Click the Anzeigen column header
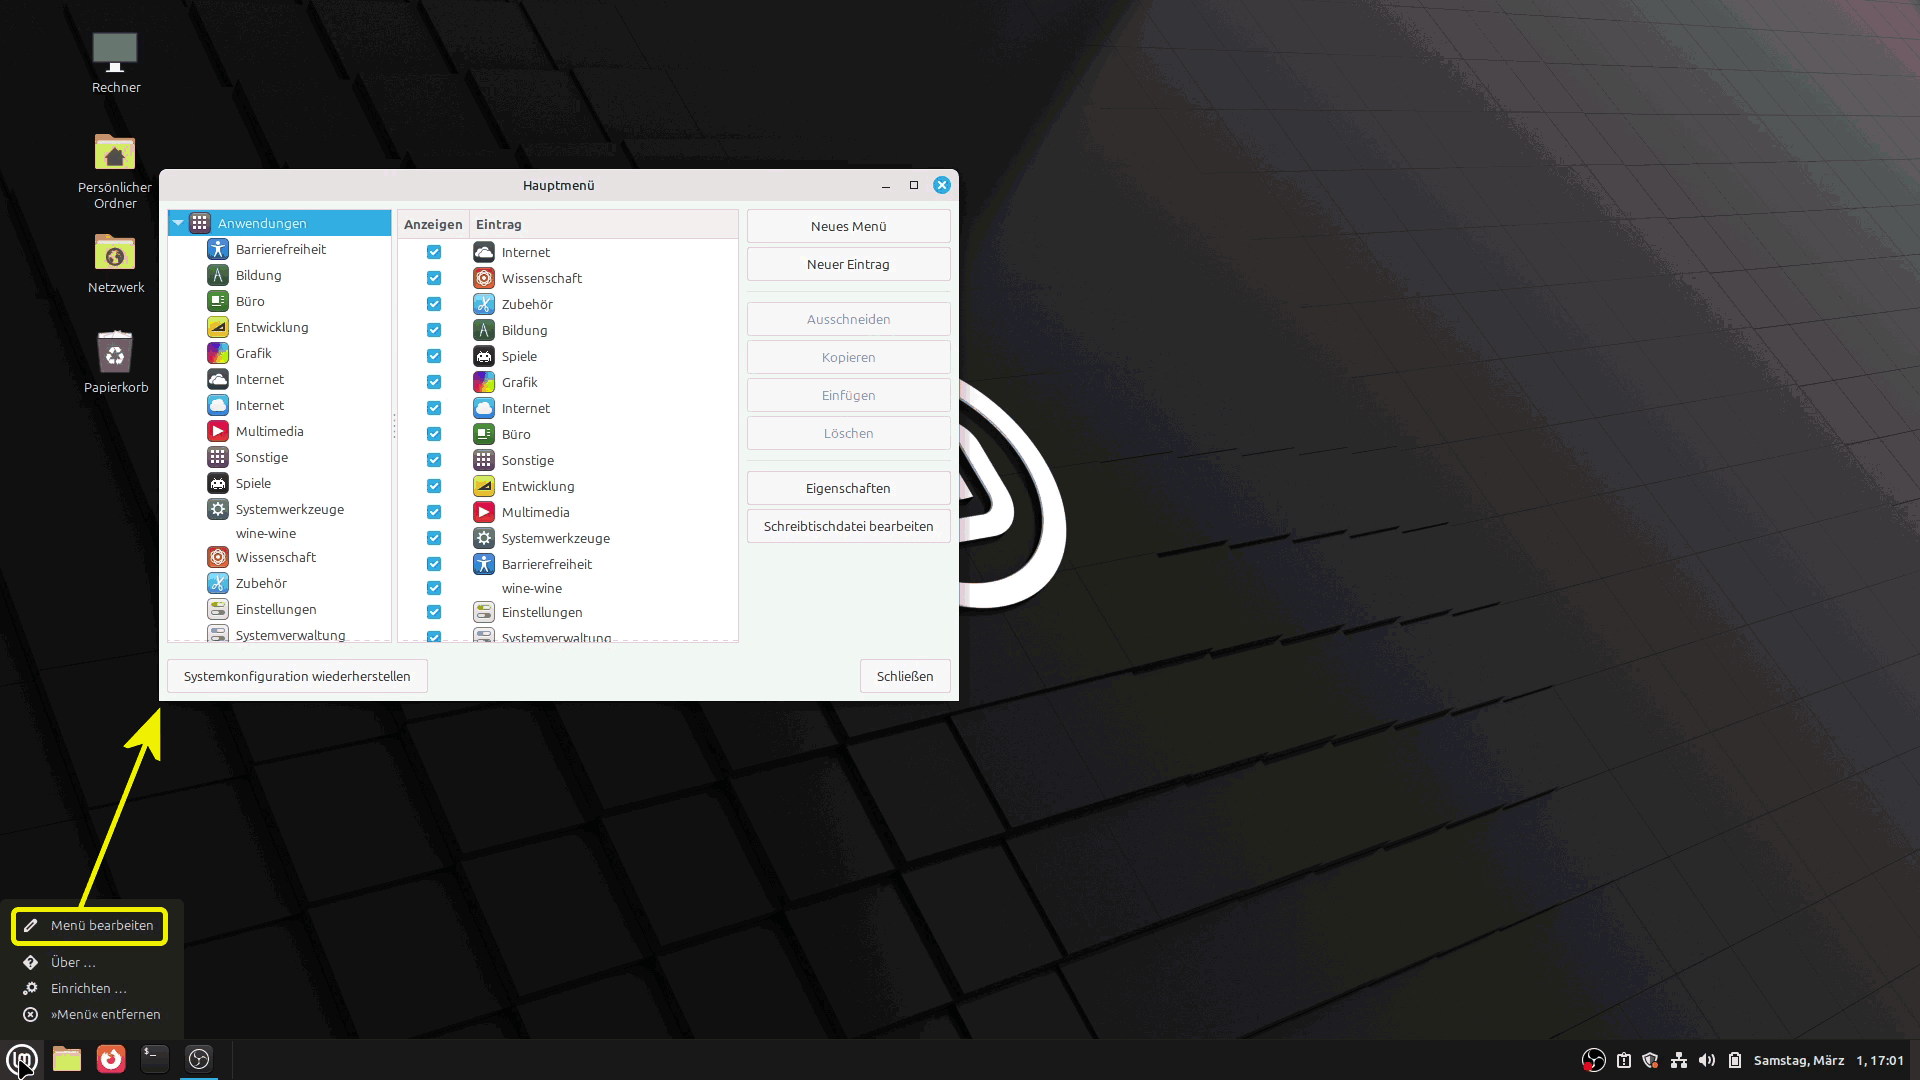The width and height of the screenshot is (1920, 1080). tap(433, 224)
